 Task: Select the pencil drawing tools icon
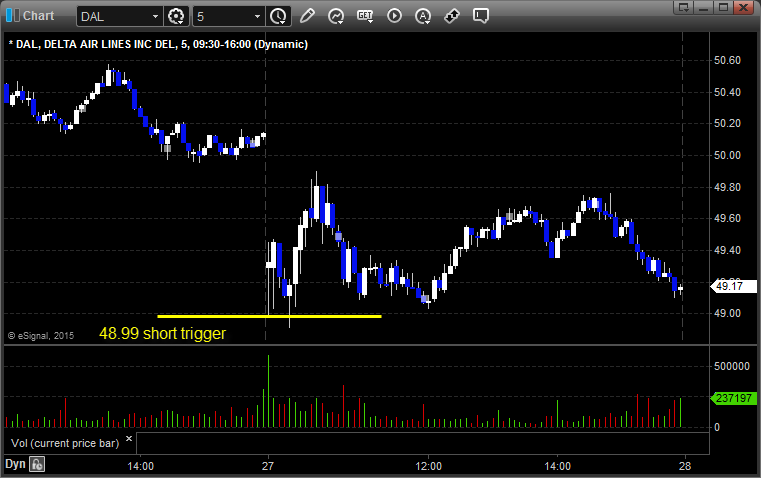coord(307,16)
